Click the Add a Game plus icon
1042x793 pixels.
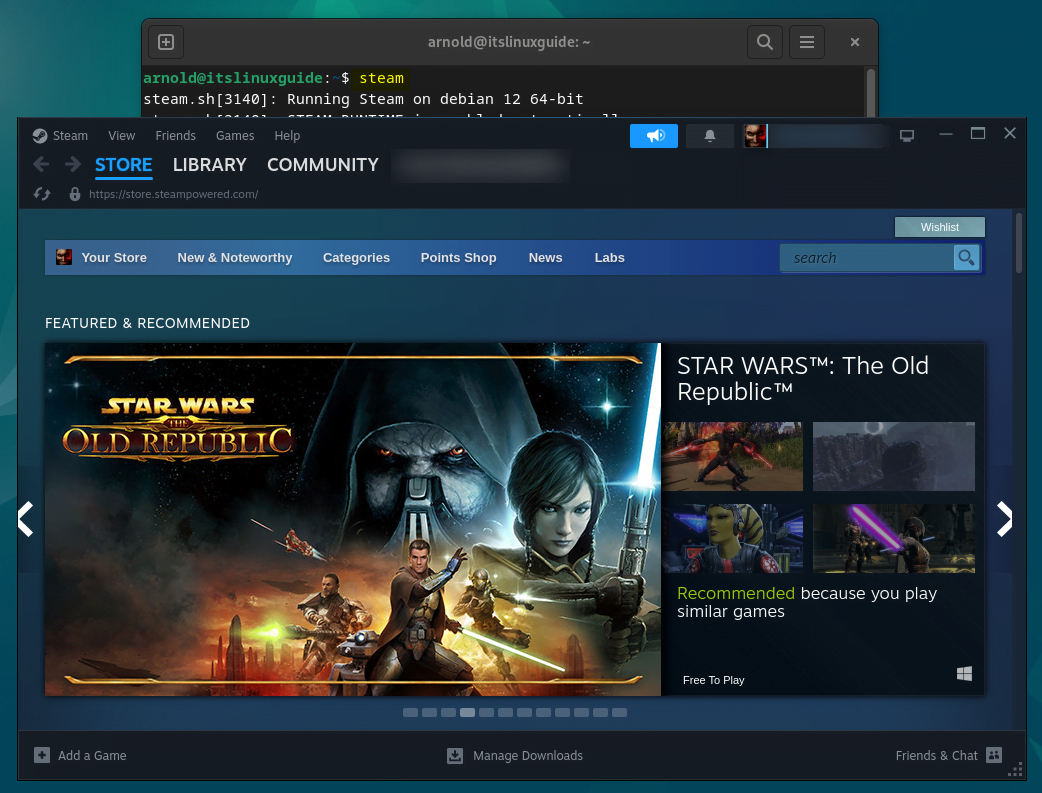tap(42, 755)
